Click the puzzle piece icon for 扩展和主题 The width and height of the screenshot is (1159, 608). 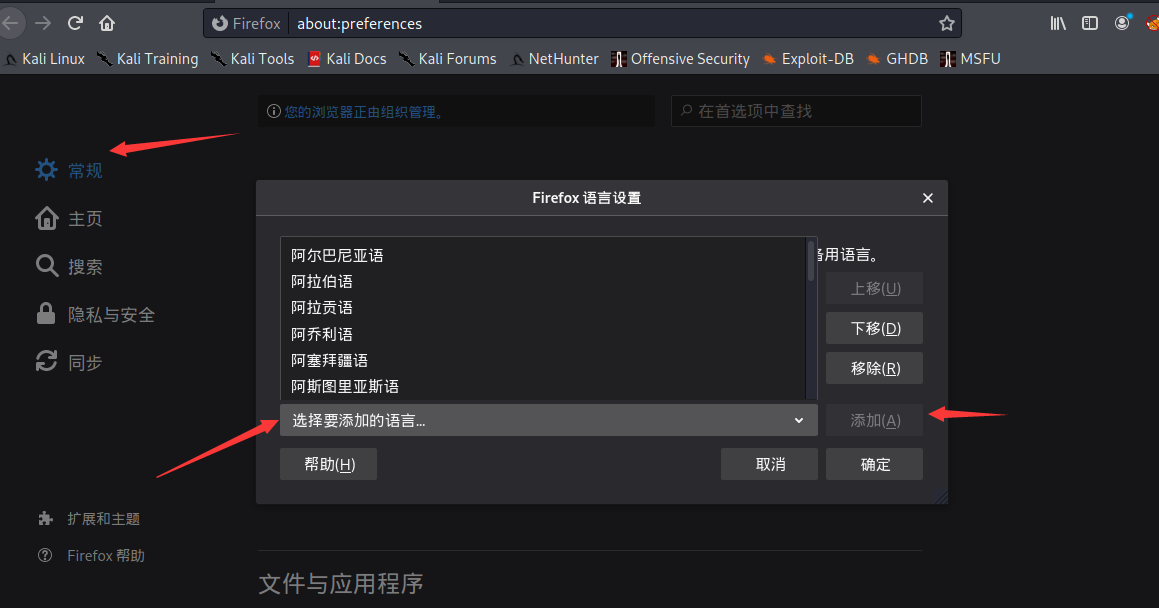pyautogui.click(x=45, y=519)
